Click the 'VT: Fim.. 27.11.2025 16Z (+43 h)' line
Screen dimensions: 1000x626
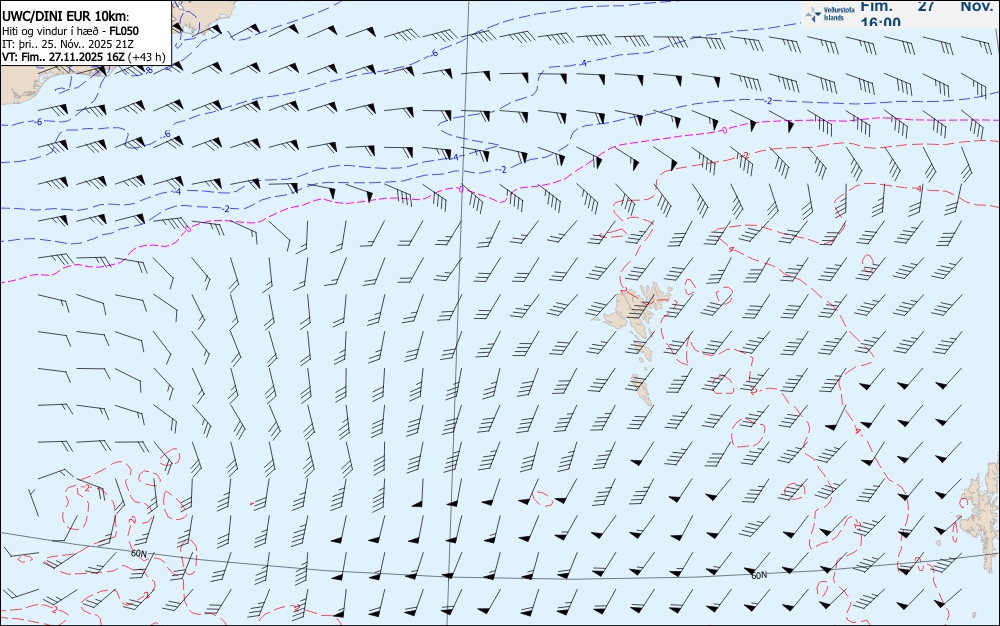(x=84, y=57)
